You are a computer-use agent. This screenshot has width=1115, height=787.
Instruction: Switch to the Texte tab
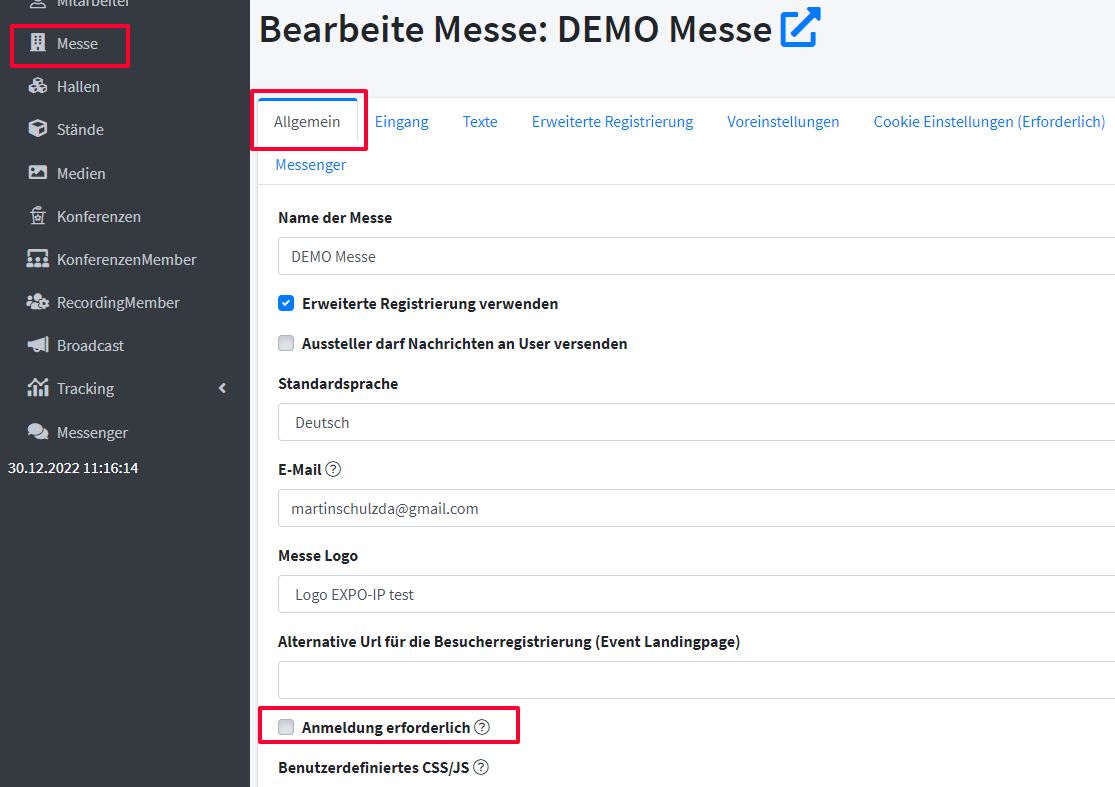[479, 121]
